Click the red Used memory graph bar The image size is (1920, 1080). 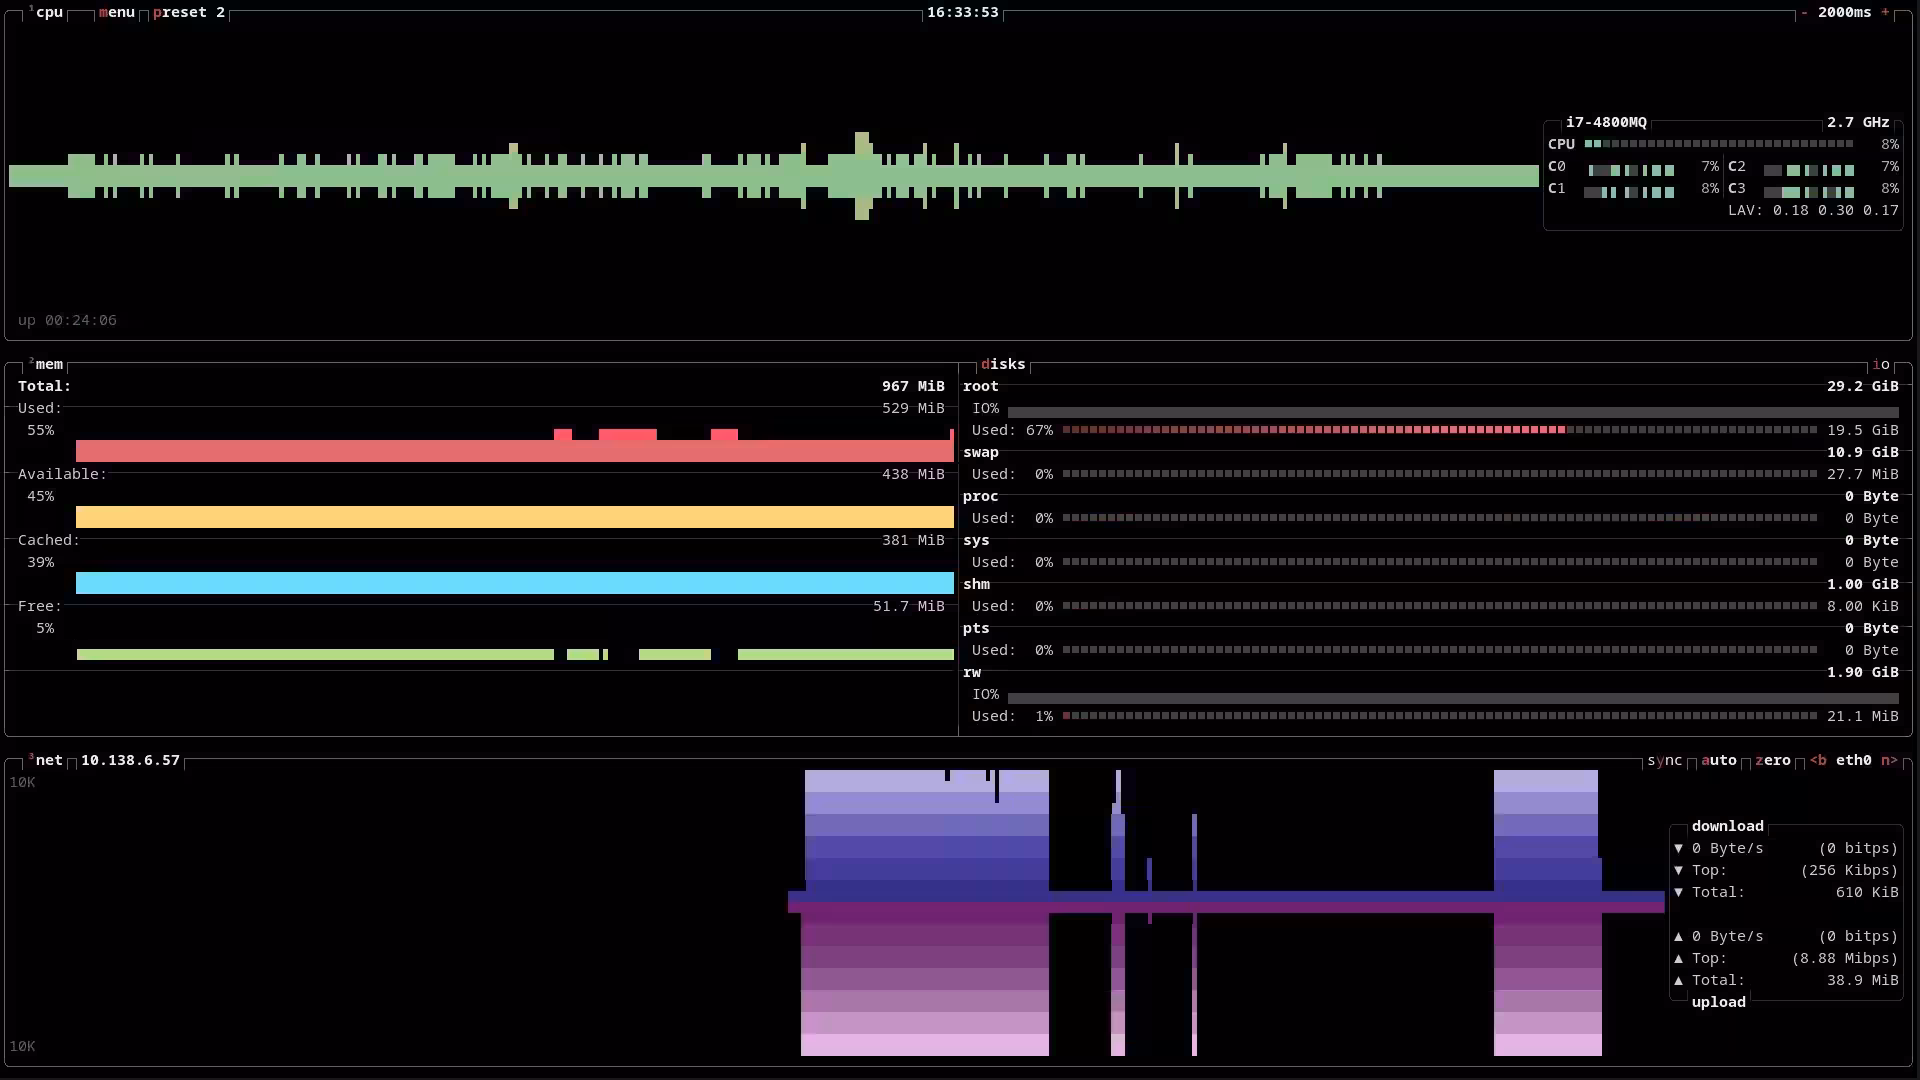[515, 446]
